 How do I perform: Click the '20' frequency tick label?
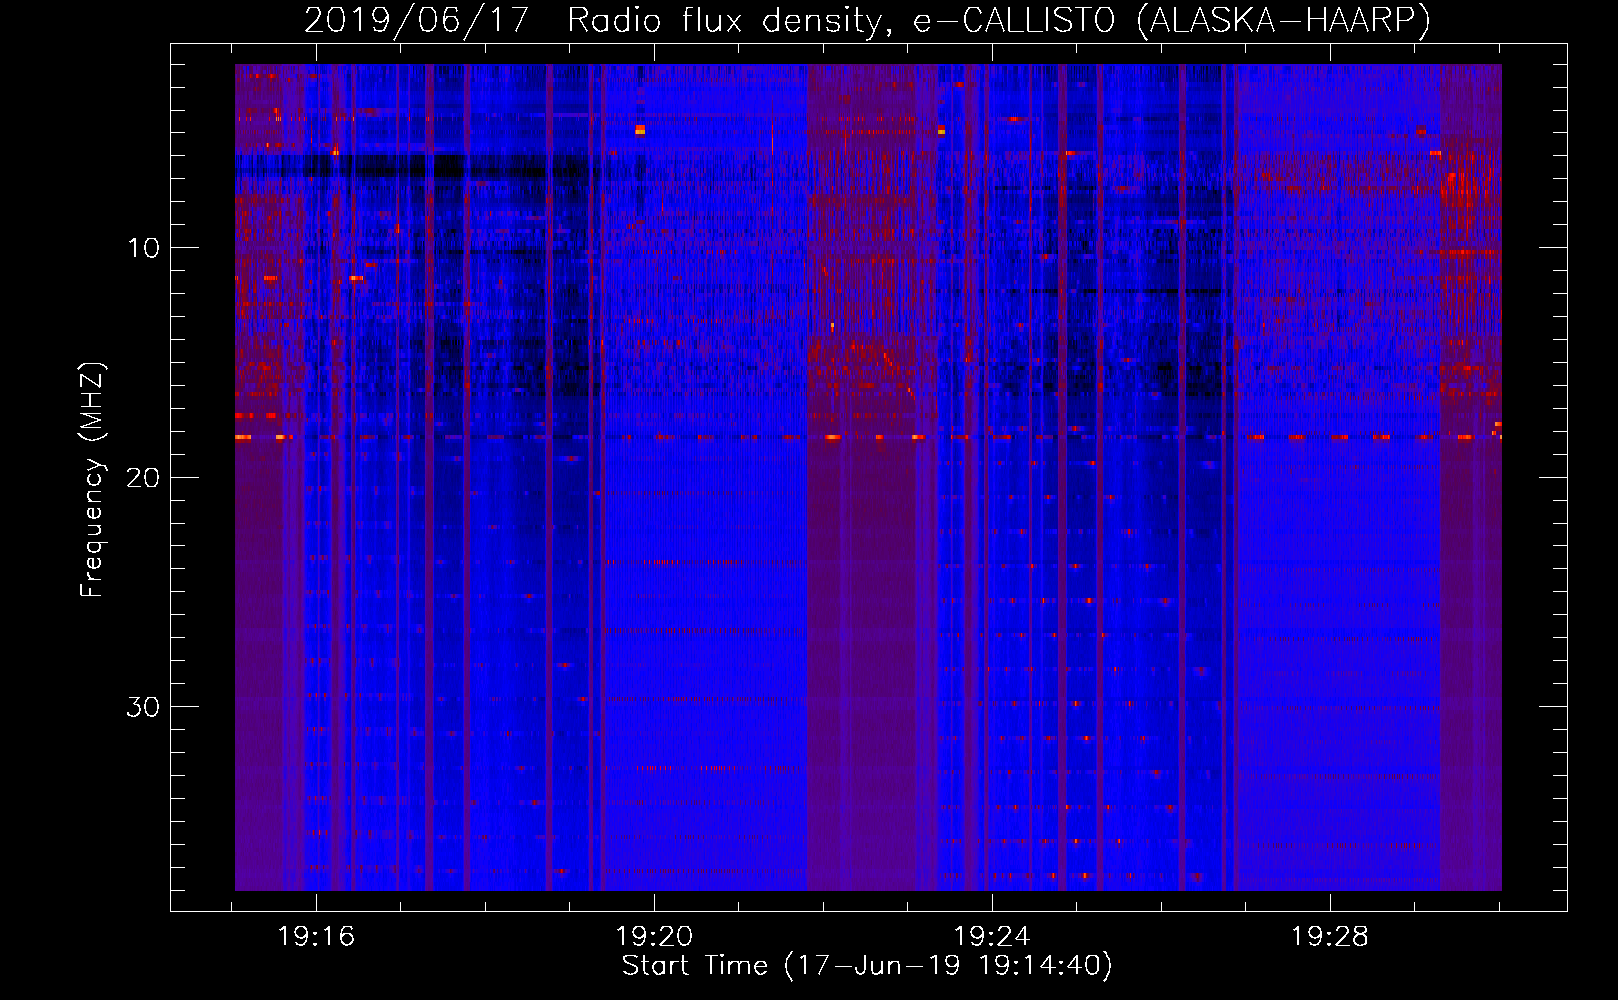click(x=143, y=477)
